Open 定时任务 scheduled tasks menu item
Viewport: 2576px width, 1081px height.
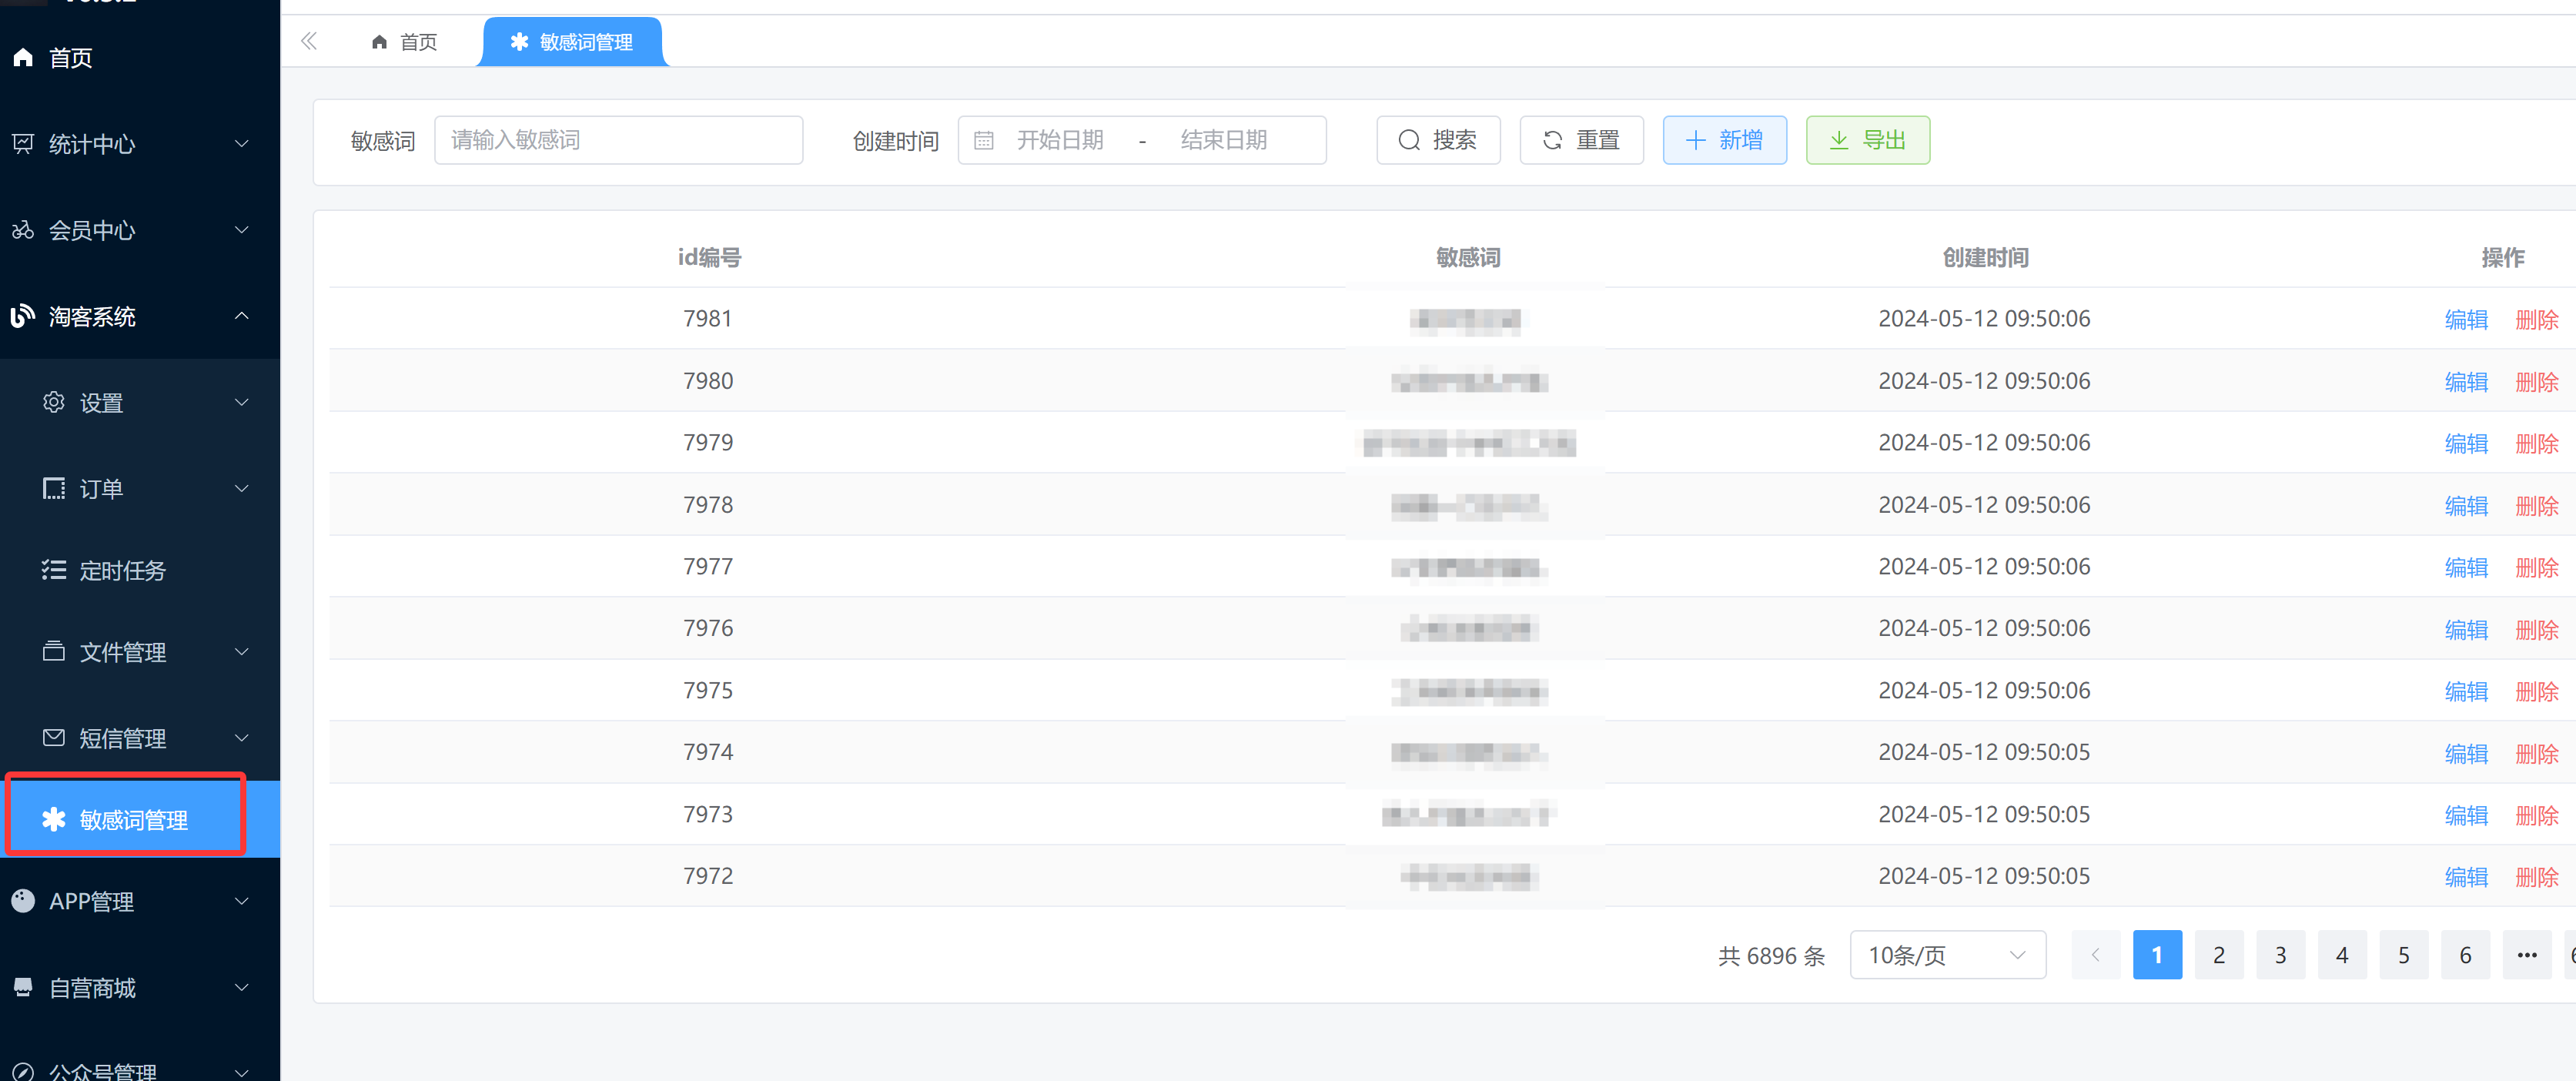[x=122, y=570]
